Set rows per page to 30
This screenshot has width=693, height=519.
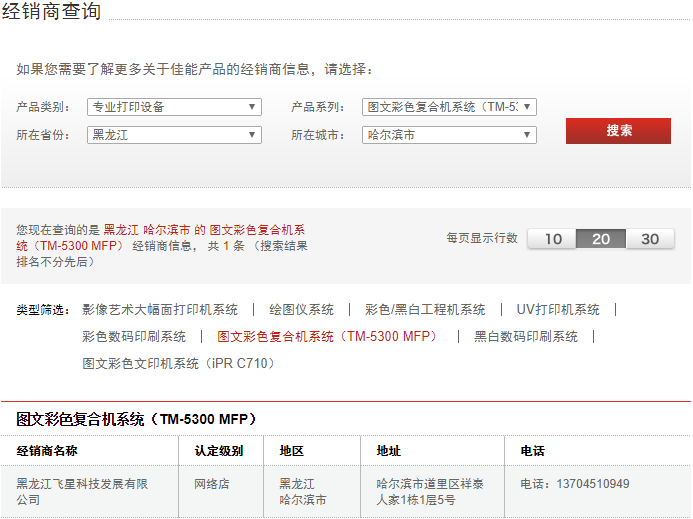[x=650, y=239]
